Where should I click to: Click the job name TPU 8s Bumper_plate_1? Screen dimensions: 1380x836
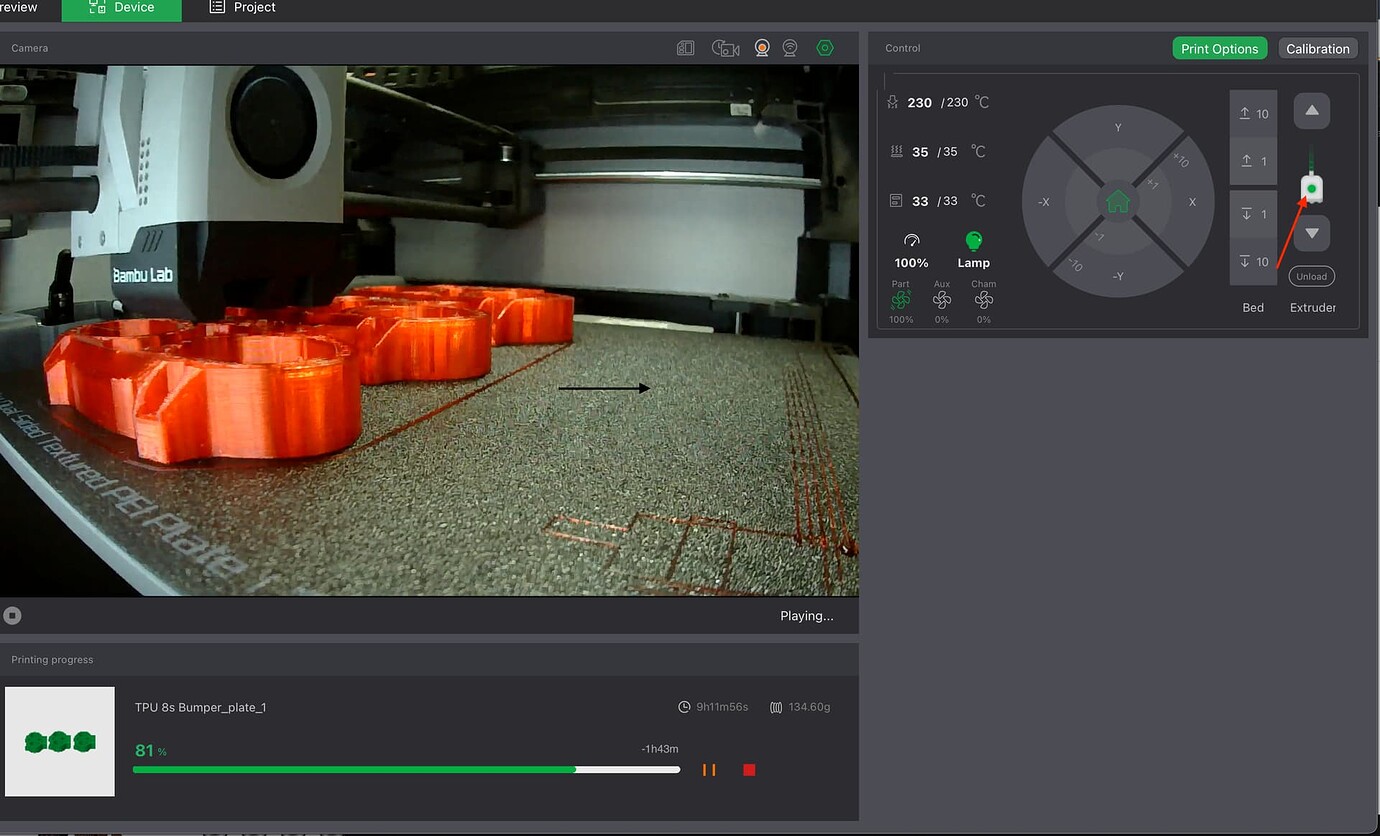[200, 707]
